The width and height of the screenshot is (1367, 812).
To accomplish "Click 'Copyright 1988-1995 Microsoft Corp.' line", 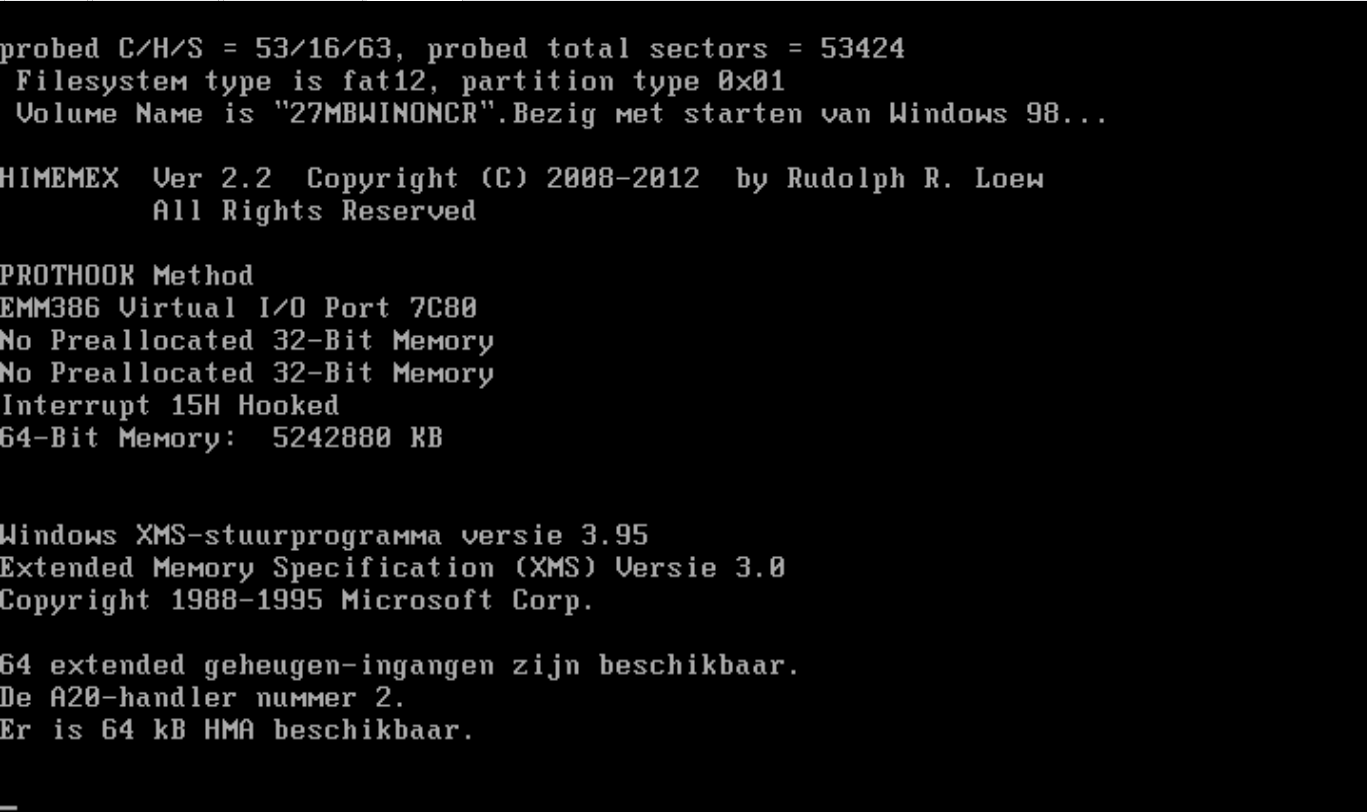I will coord(297,600).
